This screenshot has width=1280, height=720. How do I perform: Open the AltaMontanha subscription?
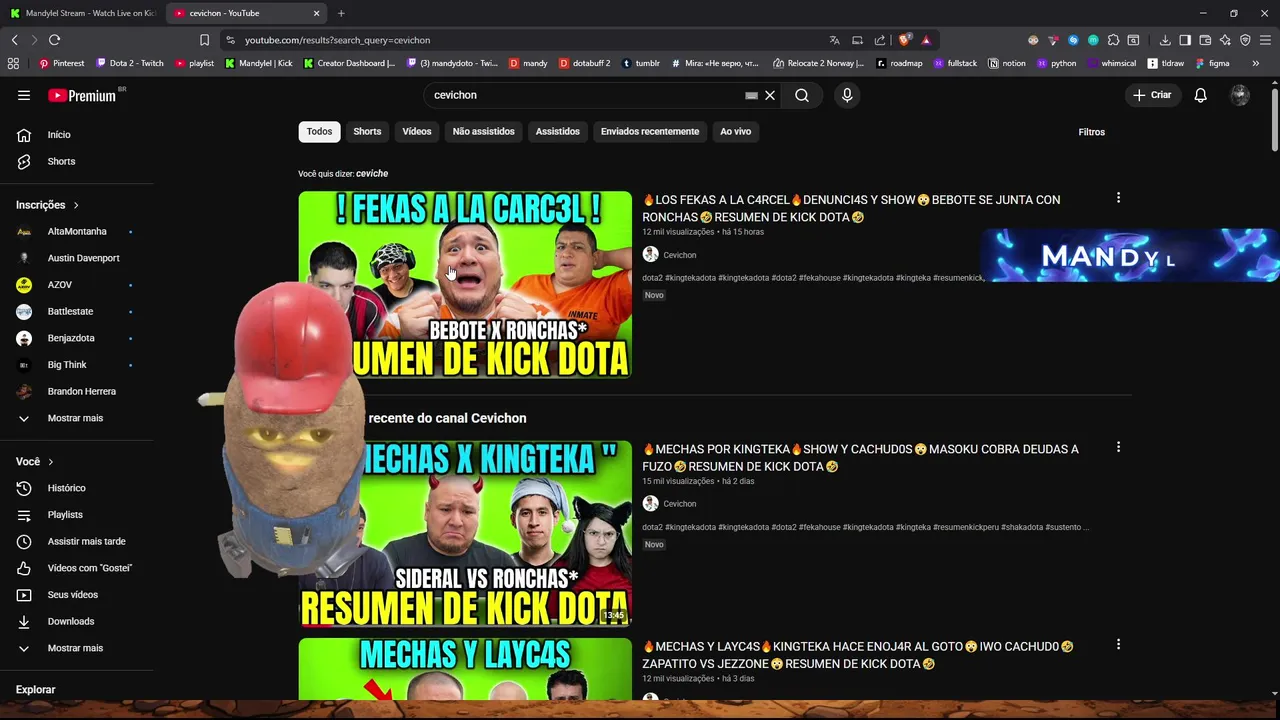(77, 232)
